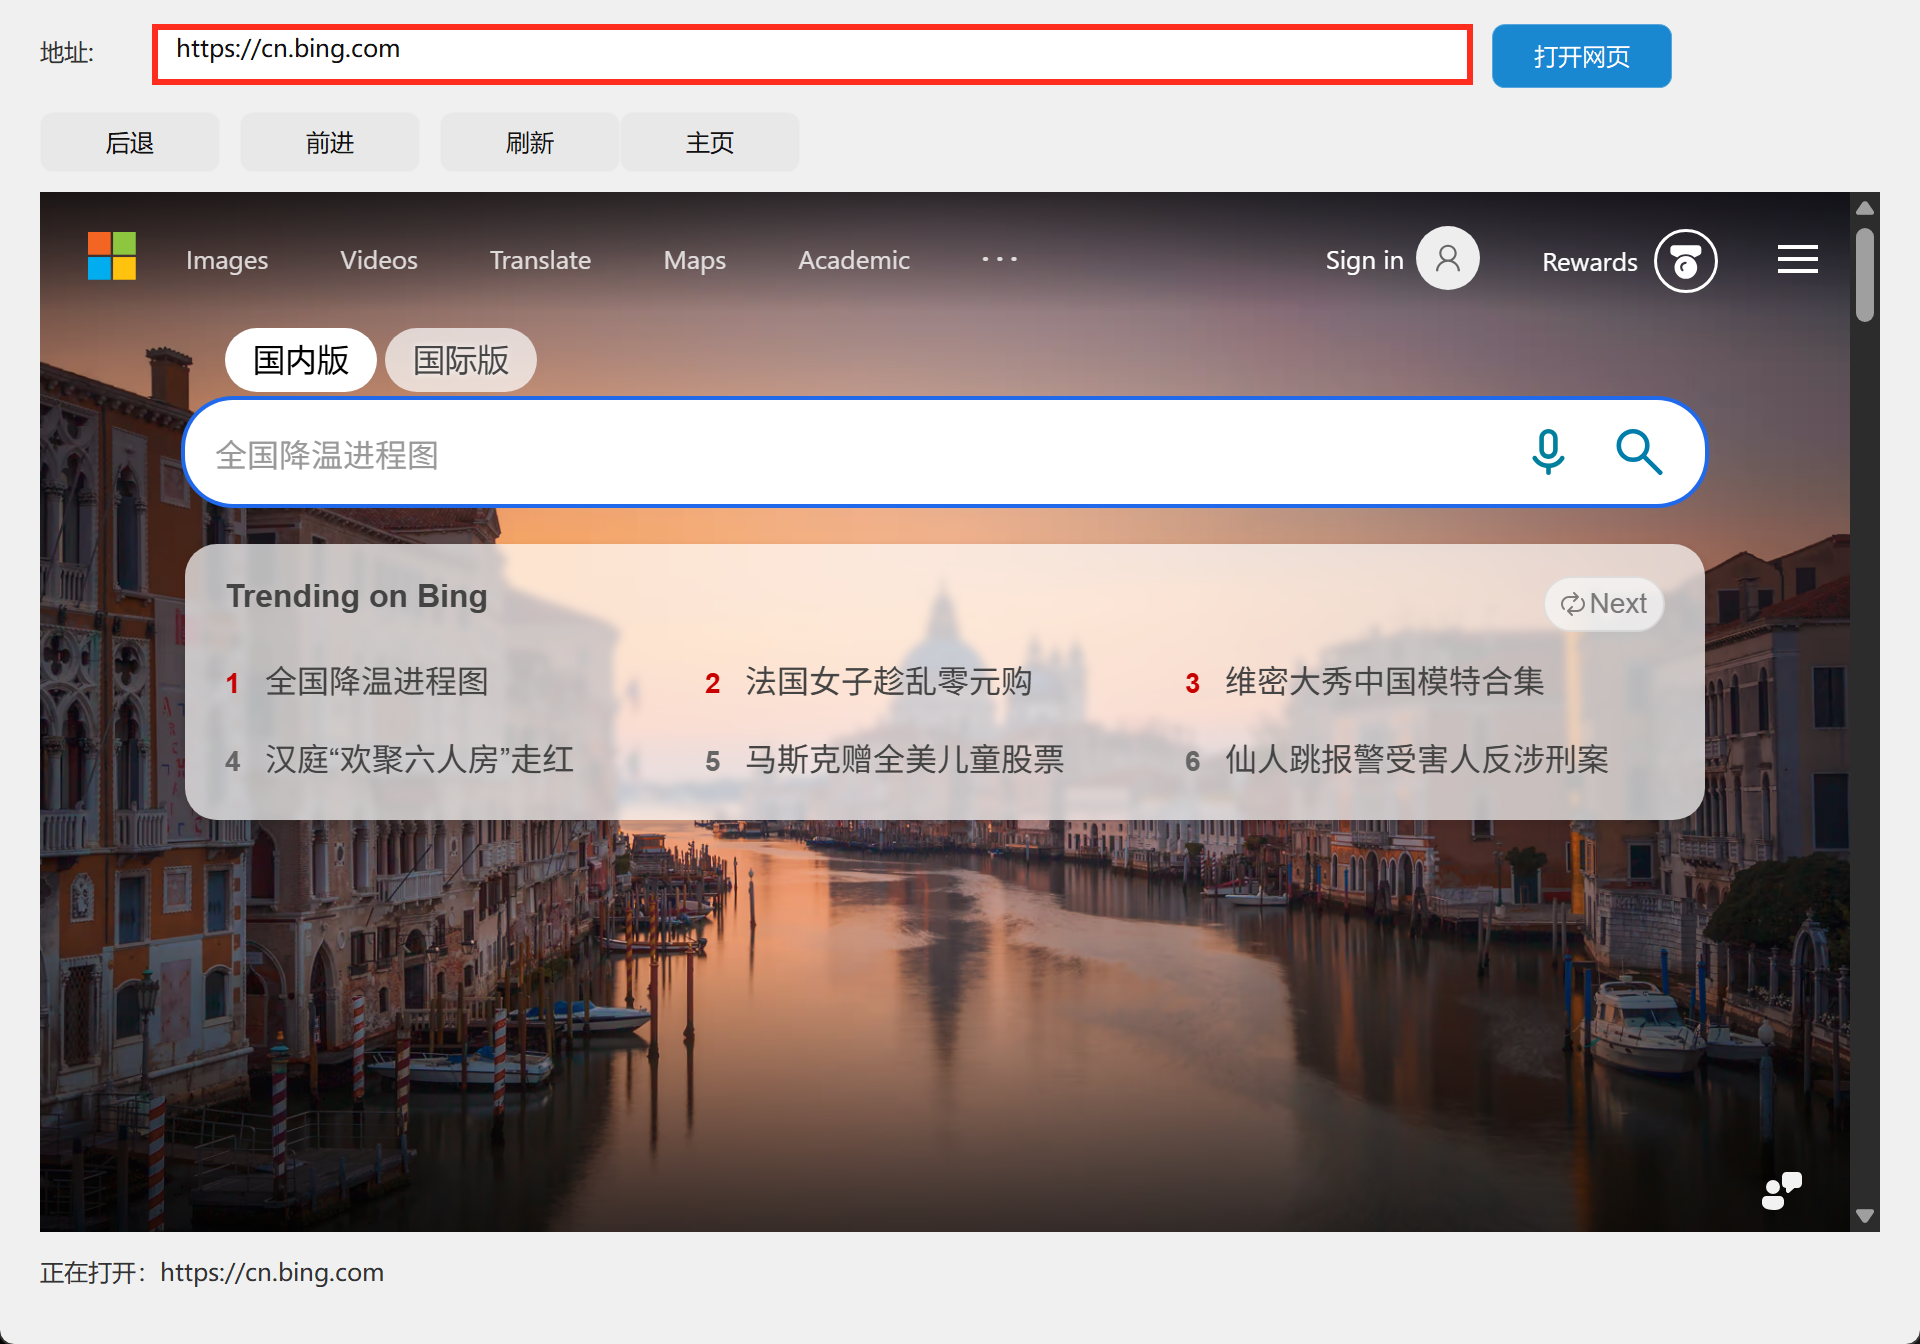The image size is (1920, 1344).
Task: Click the scrollbar down arrow
Action: click(x=1865, y=1216)
